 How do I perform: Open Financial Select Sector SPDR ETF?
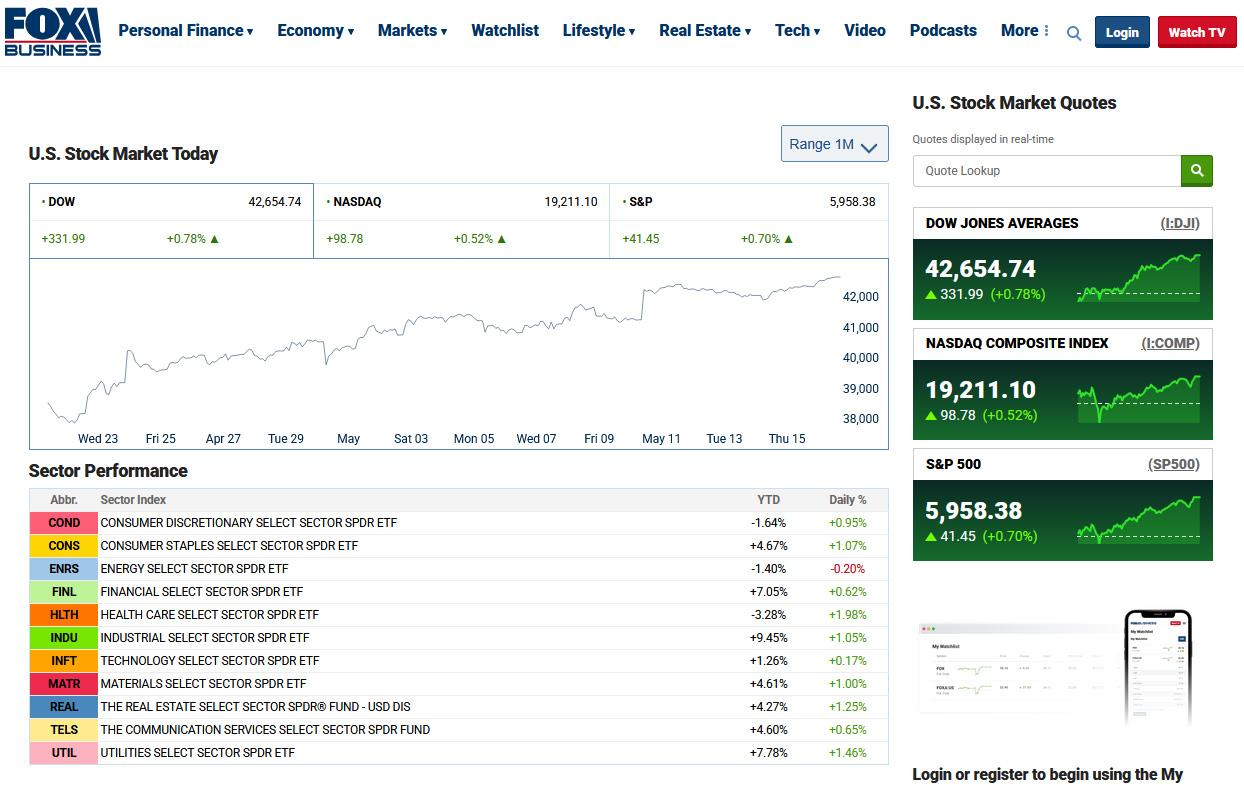pos(202,592)
